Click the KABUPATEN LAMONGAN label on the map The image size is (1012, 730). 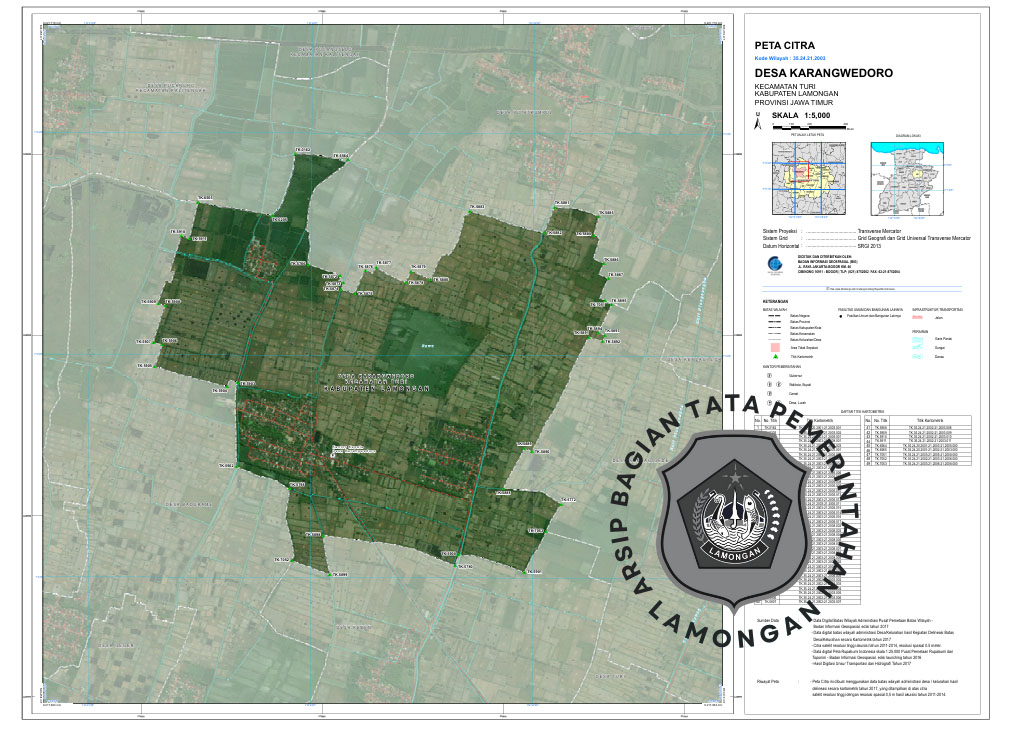(x=376, y=386)
